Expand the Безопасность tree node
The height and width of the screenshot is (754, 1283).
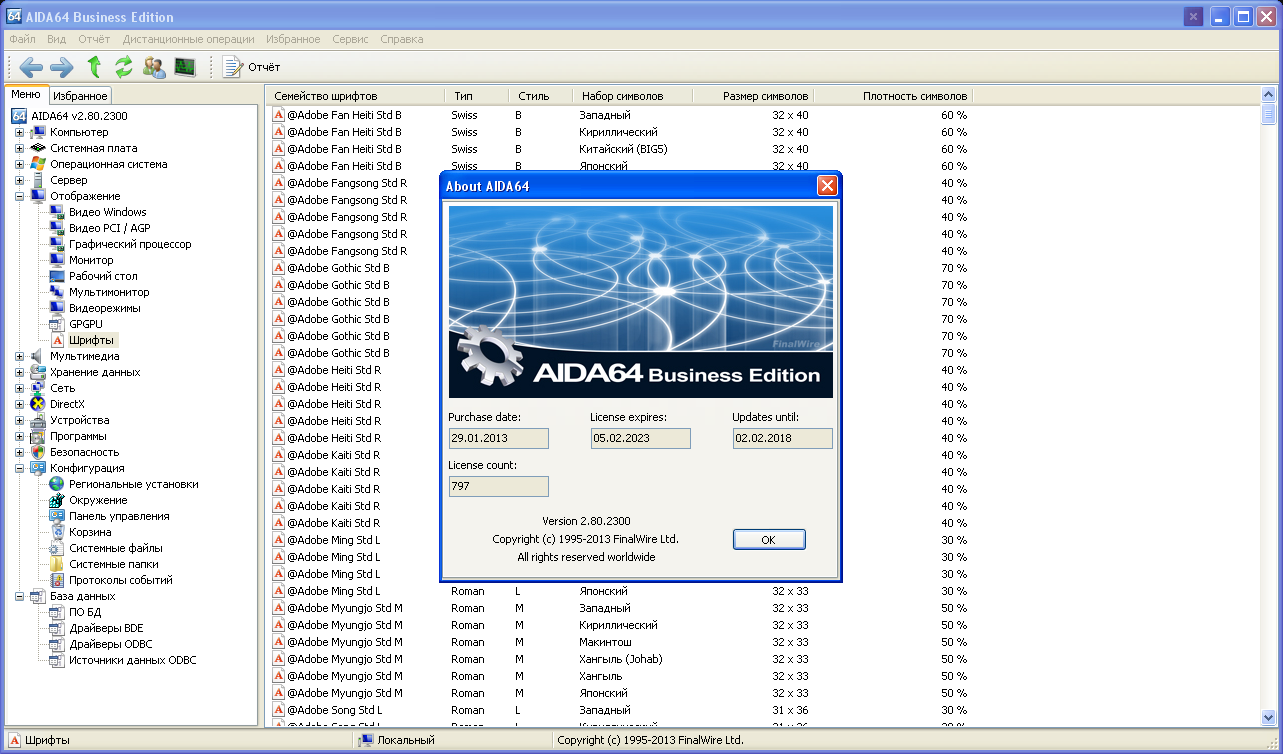click(19, 452)
